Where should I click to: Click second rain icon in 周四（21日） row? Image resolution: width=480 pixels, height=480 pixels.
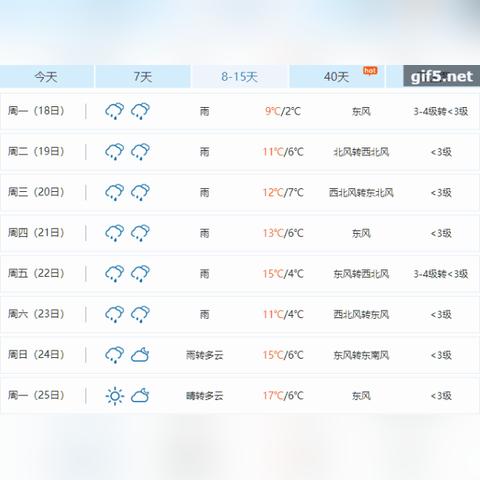140,233
